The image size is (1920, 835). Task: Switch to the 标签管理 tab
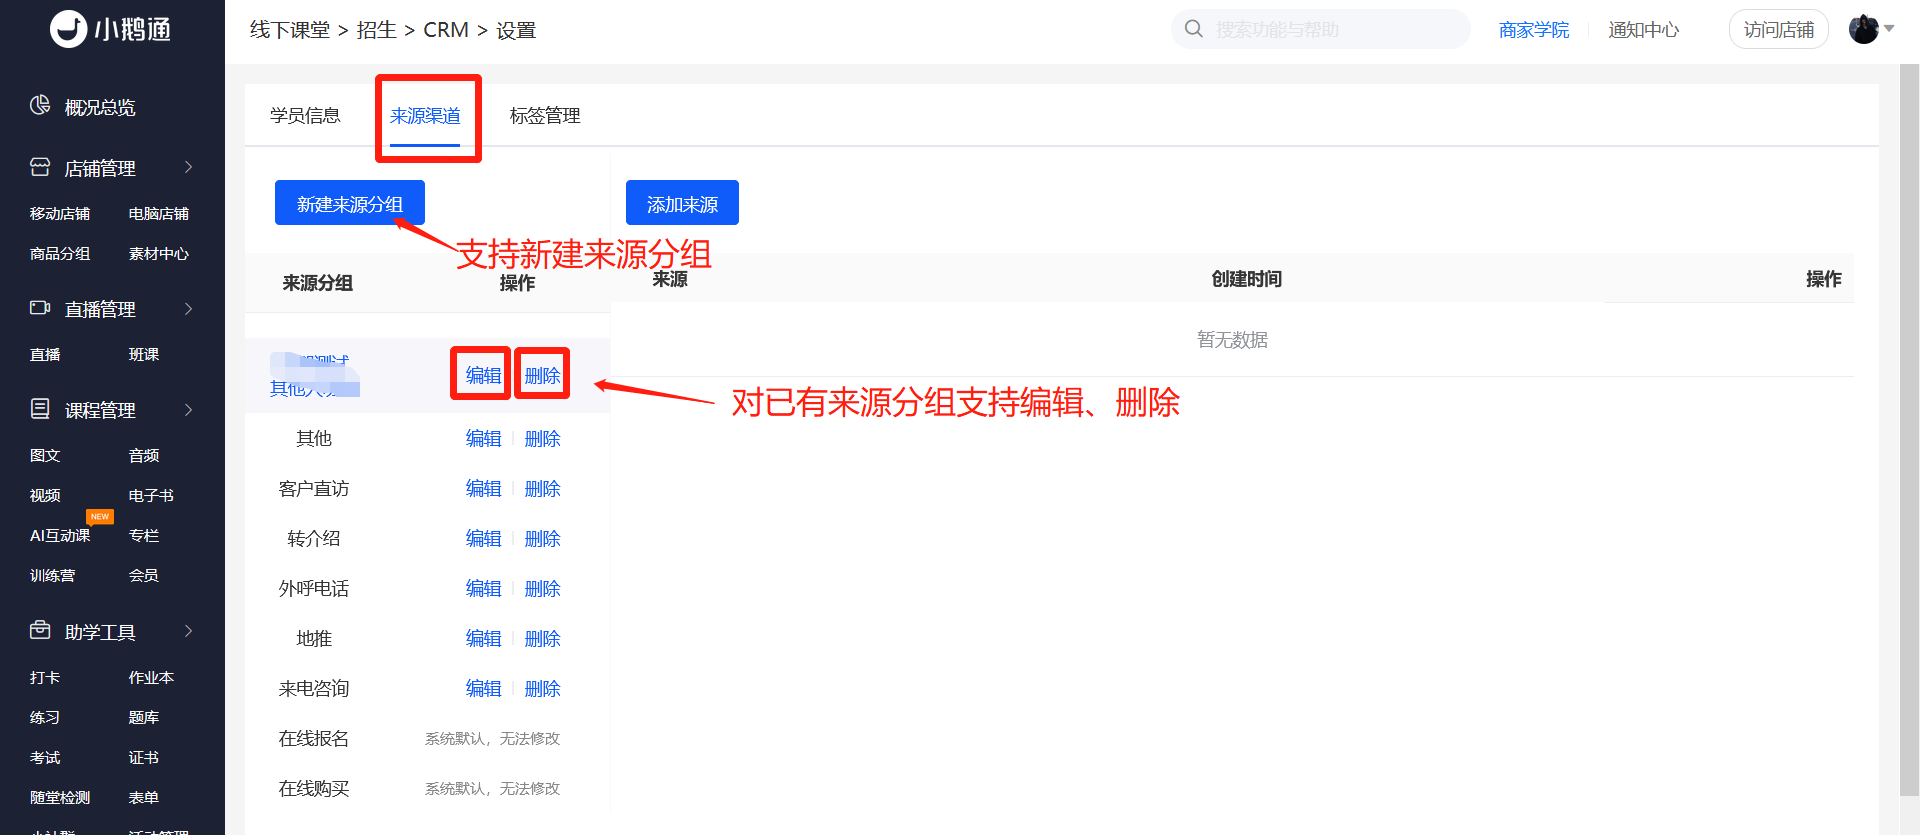(x=545, y=116)
